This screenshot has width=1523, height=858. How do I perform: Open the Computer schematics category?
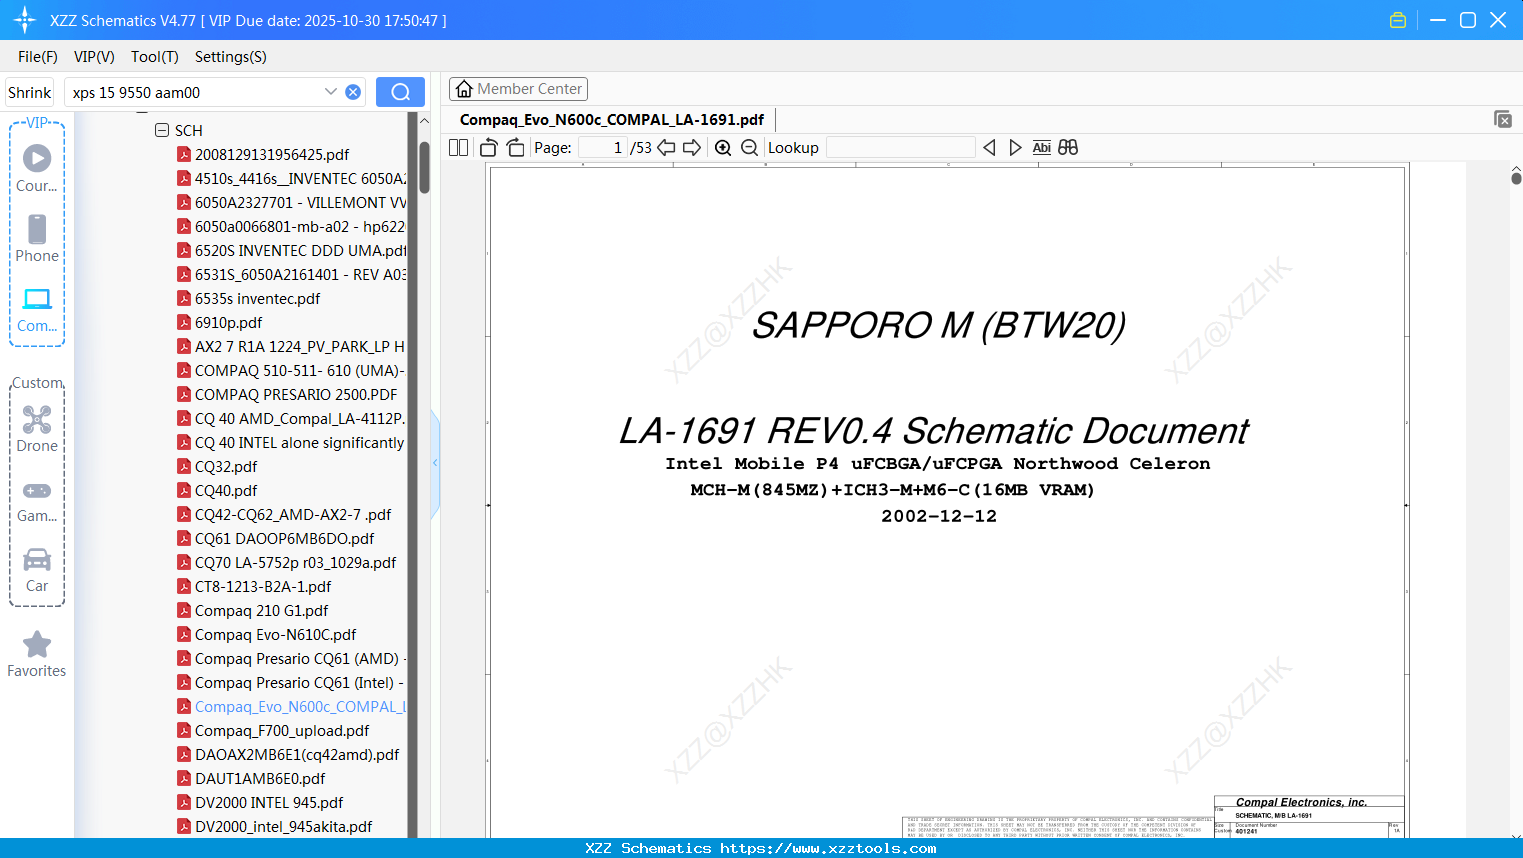pyautogui.click(x=37, y=310)
